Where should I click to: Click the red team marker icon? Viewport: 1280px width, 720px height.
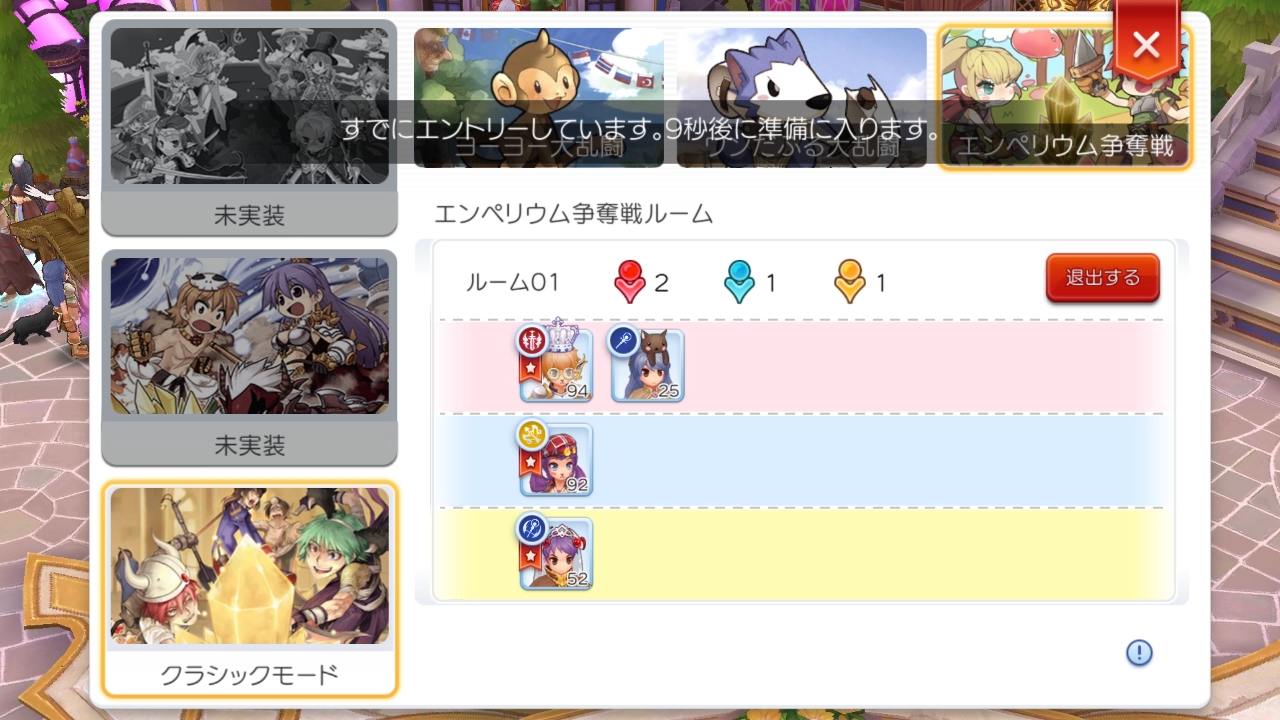click(629, 282)
